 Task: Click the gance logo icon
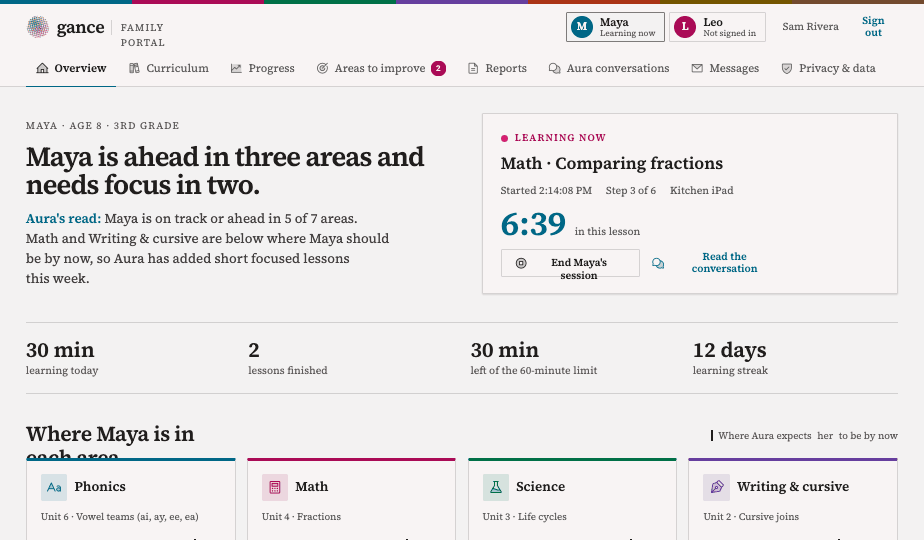point(38,27)
